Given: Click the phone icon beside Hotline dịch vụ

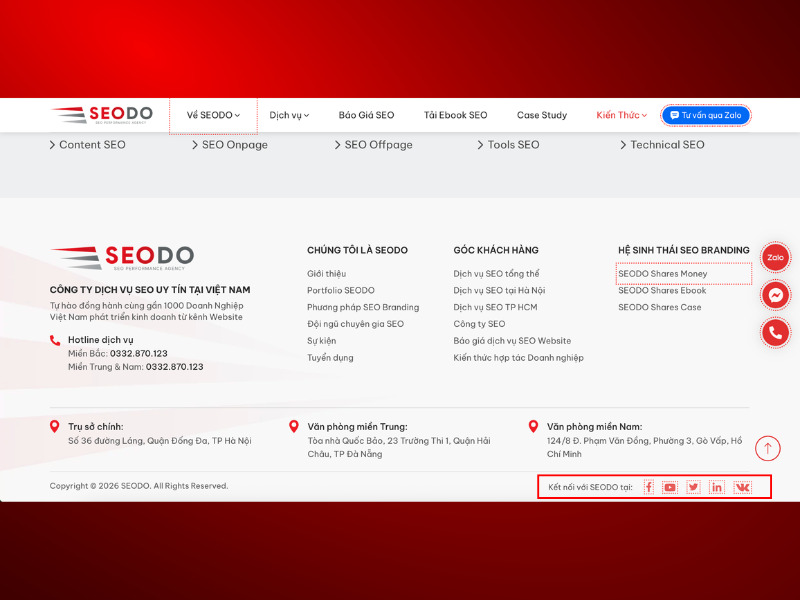Looking at the screenshot, I should (55, 340).
